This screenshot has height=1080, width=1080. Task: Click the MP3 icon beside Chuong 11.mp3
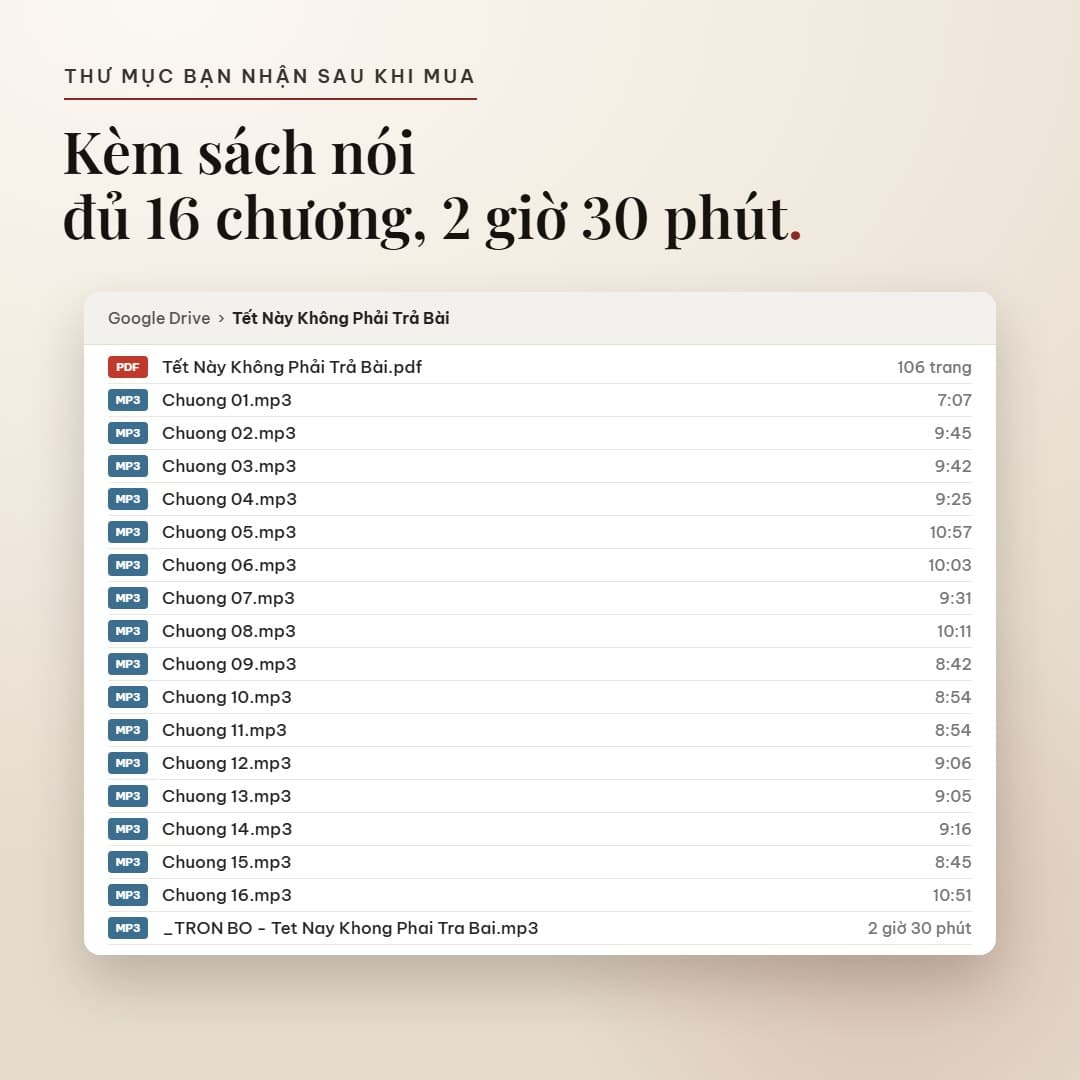tap(128, 730)
